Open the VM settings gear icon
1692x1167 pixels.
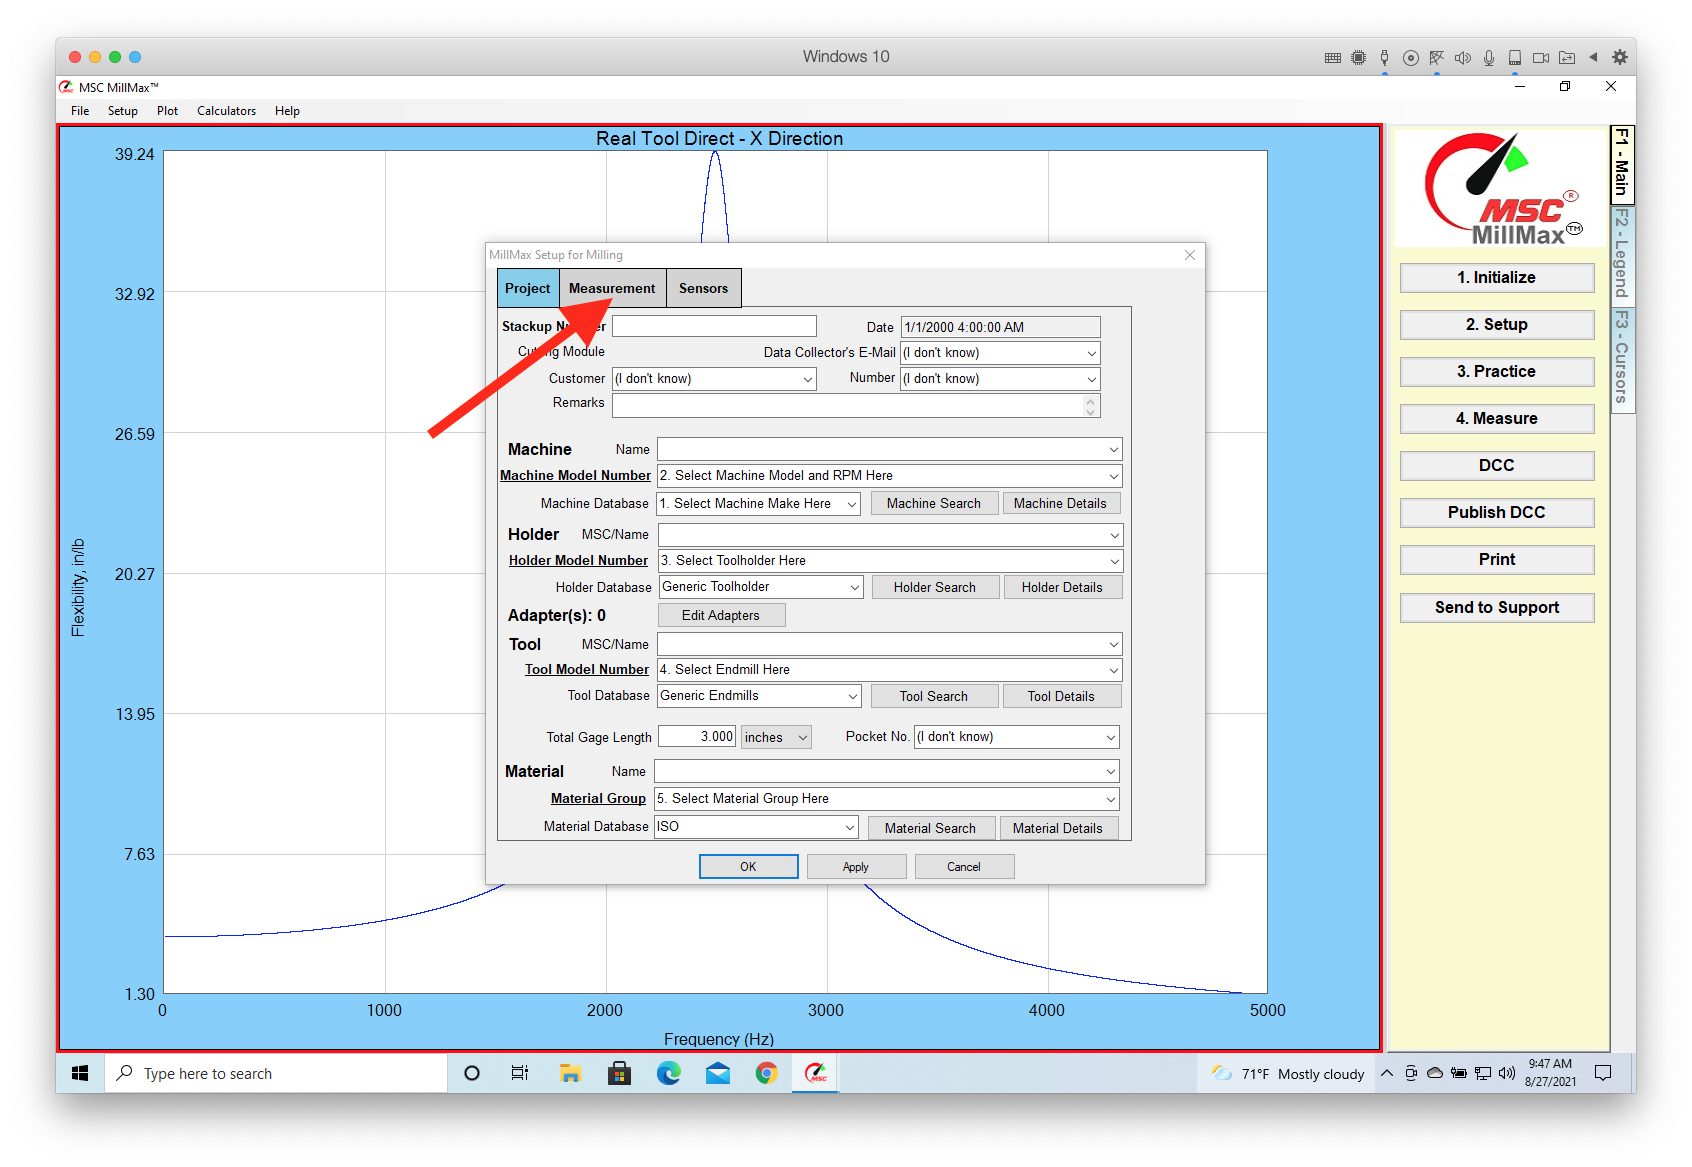tap(1620, 57)
